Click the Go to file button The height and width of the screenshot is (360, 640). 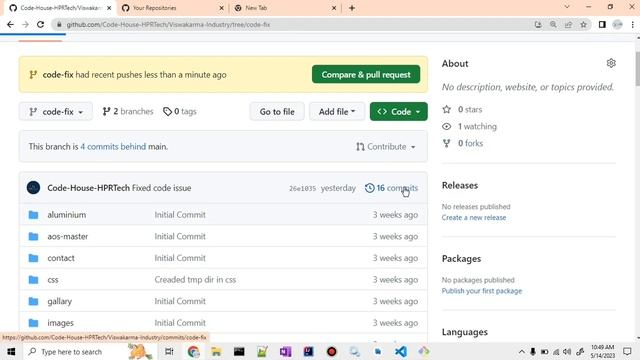[277, 111]
